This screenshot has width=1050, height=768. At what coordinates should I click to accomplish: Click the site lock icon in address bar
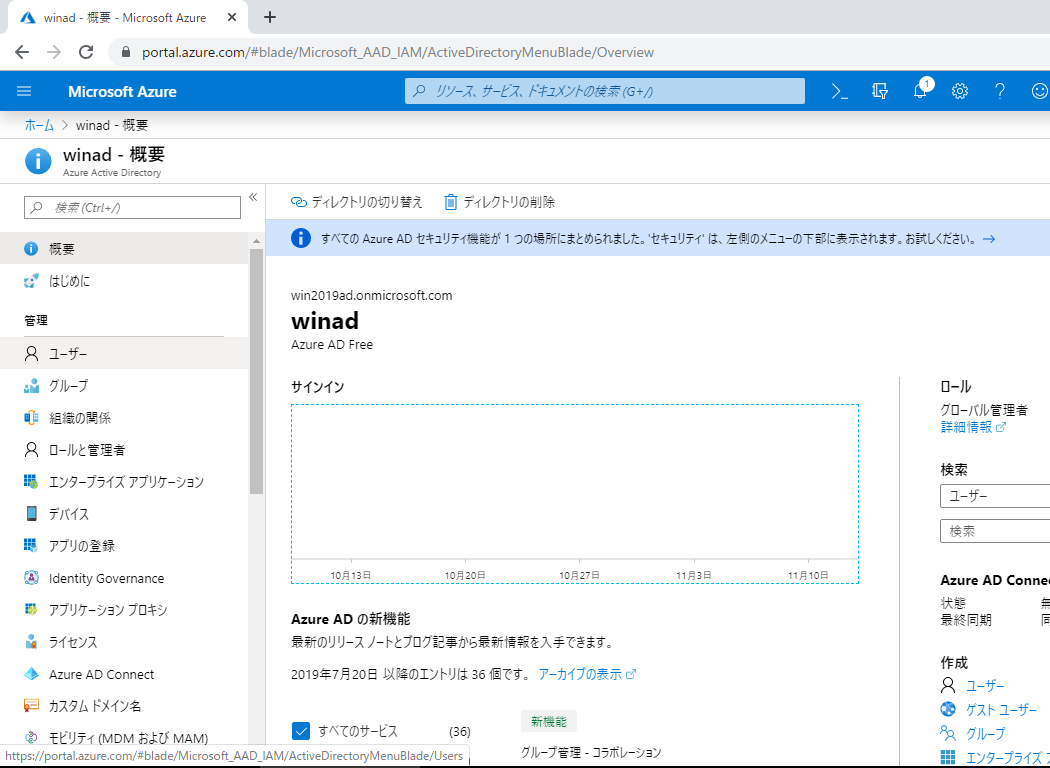pos(125,52)
